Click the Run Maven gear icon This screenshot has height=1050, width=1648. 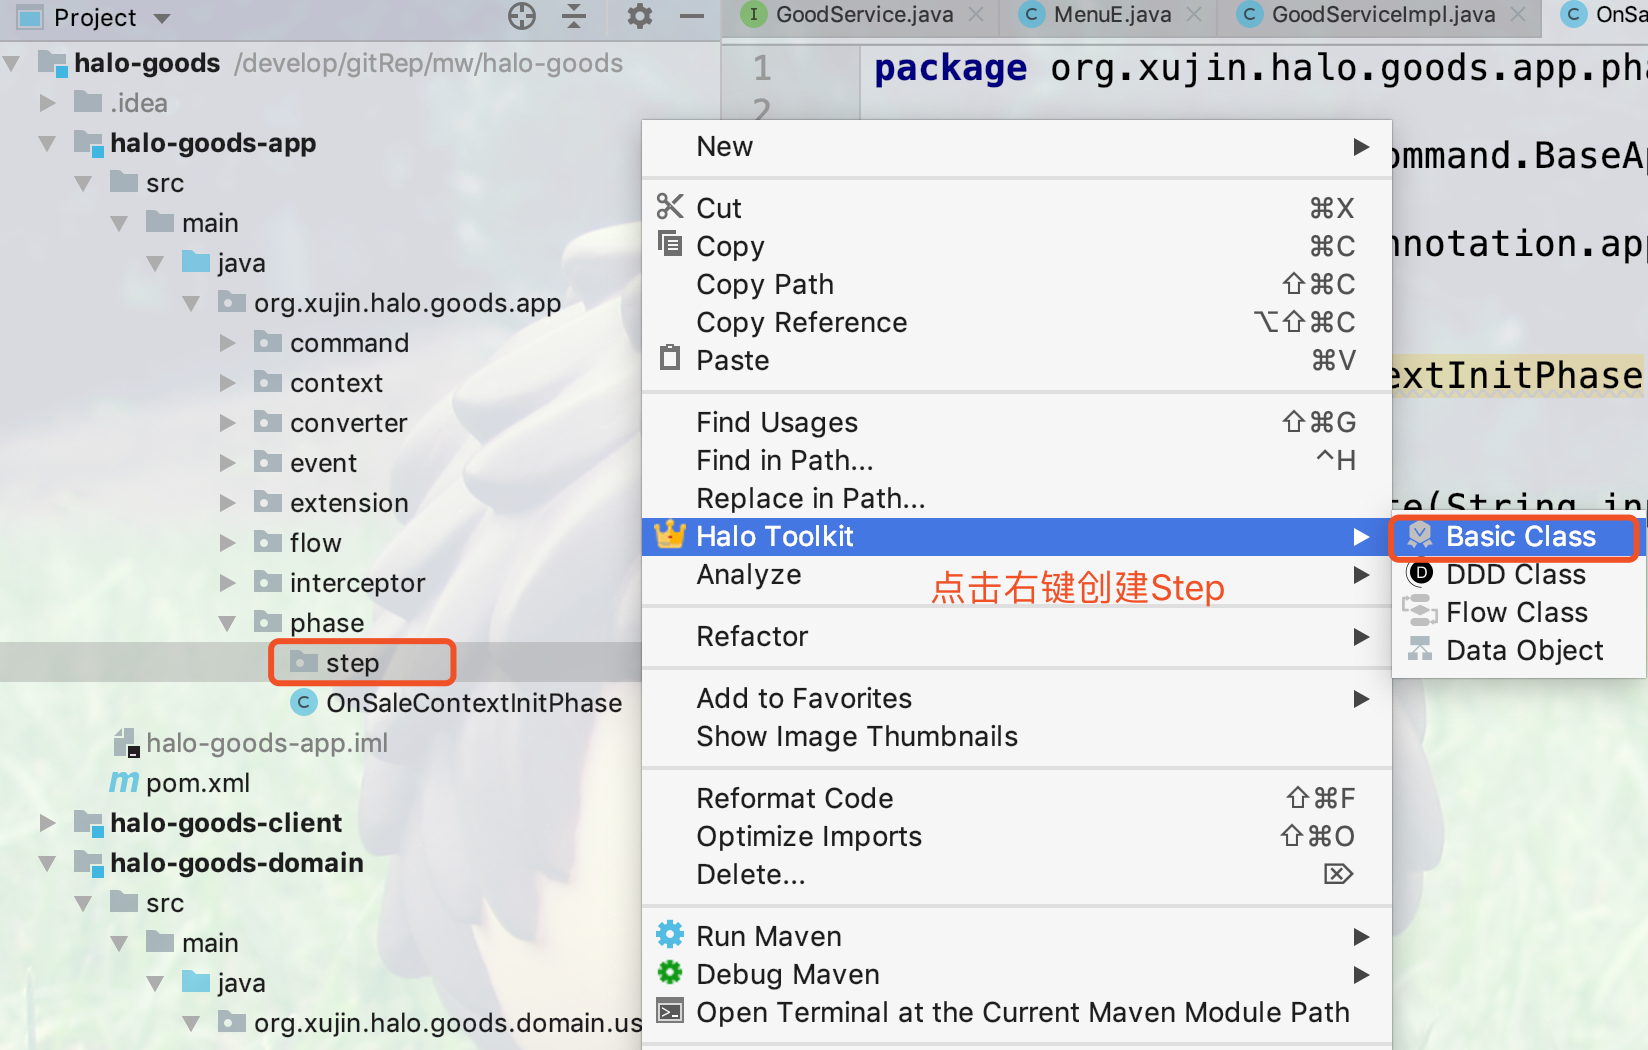[x=670, y=935]
